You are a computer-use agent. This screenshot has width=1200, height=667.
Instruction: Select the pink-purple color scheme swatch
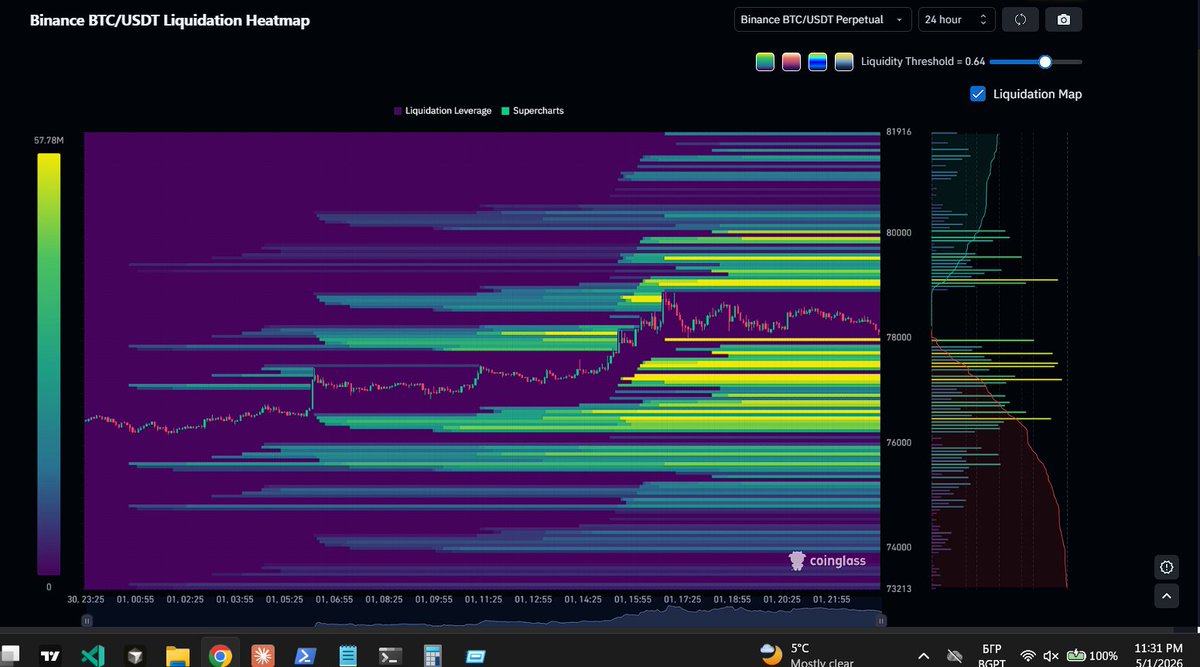(x=791, y=62)
